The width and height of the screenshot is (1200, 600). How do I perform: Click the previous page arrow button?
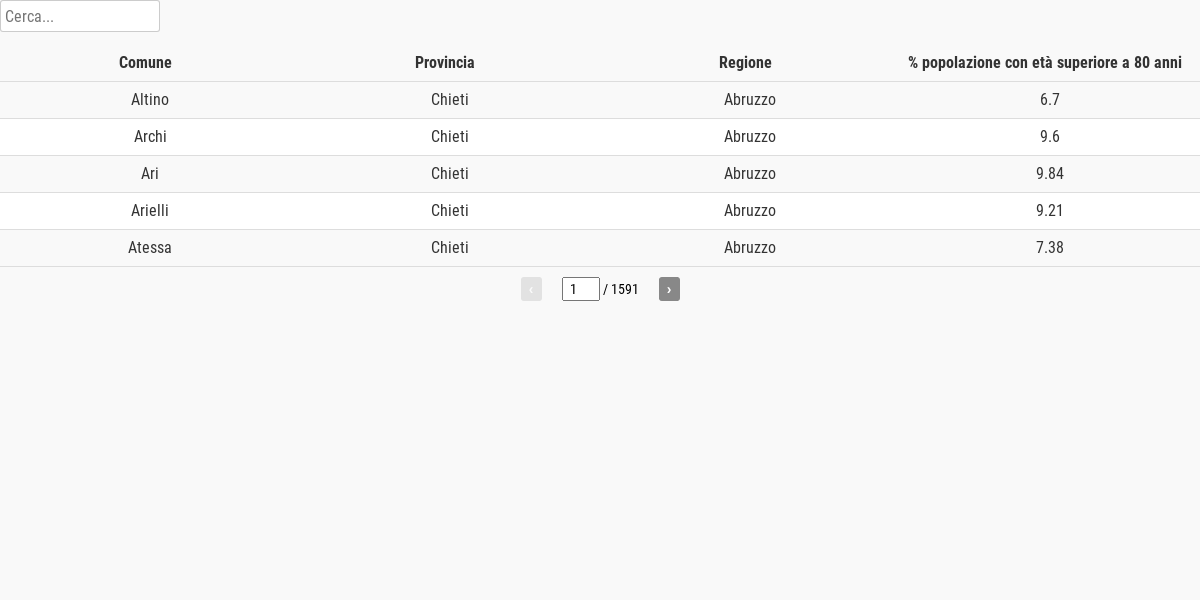click(x=531, y=289)
